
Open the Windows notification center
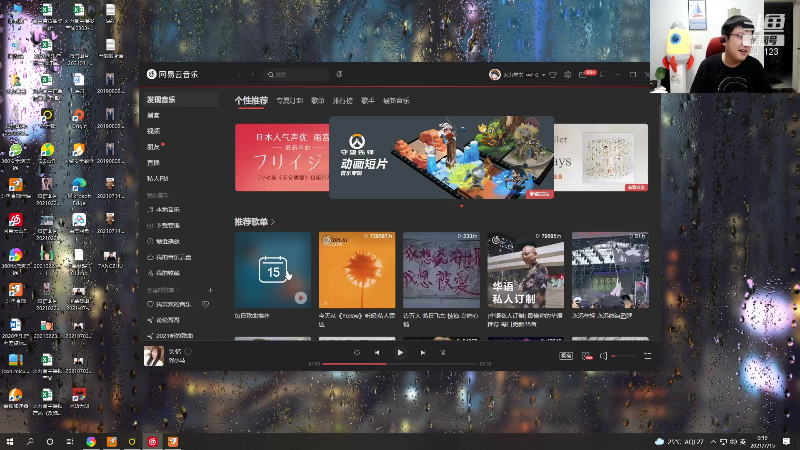point(786,441)
